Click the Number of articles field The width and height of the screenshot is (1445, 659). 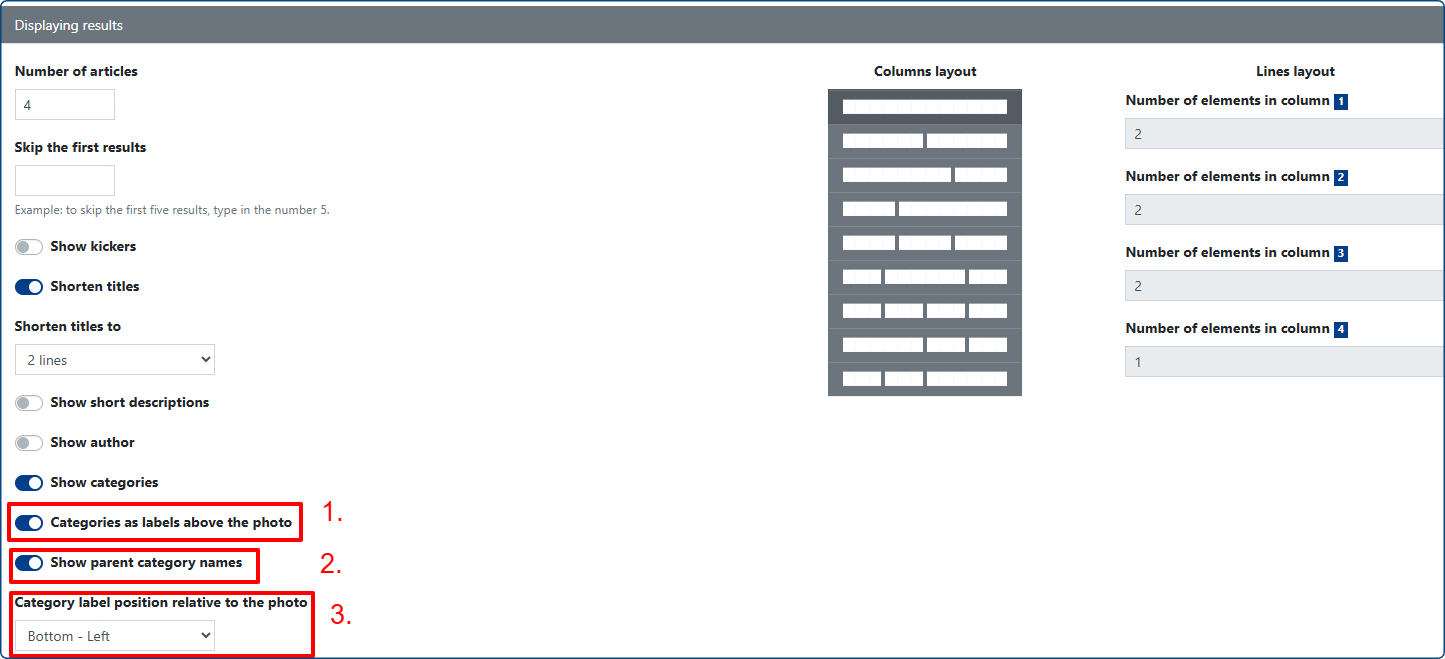click(65, 105)
